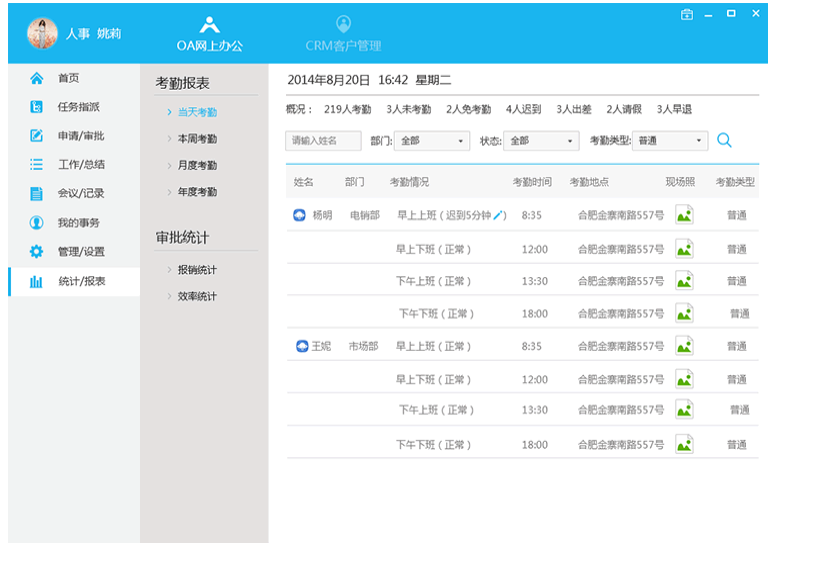Image resolution: width=825 pixels, height=564 pixels.
Task: Open 任务指派 sidebar icon
Action: 36,107
